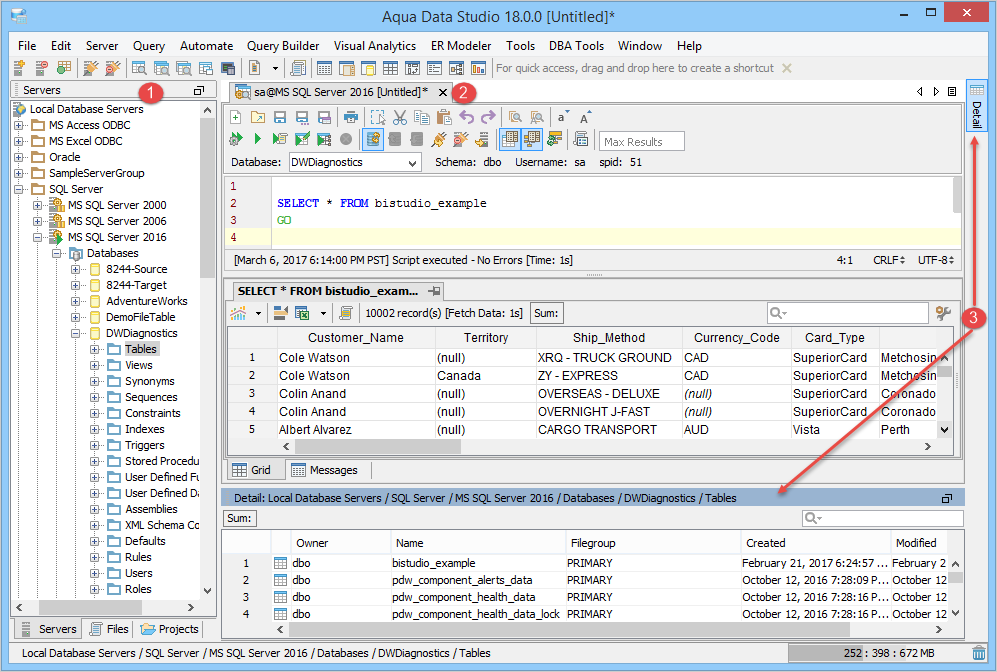
Task: Pin the SELECT * FROM bistudio results tab
Action: pyautogui.click(x=434, y=291)
